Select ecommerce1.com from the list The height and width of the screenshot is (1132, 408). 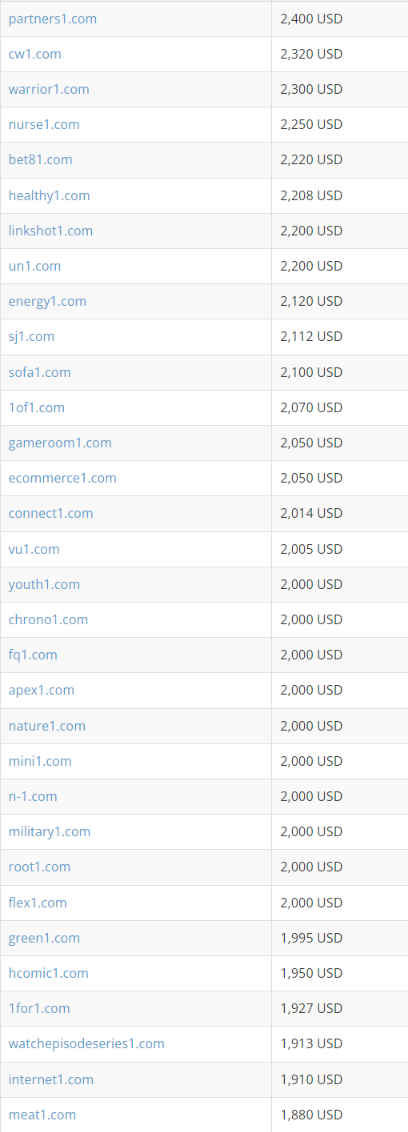pos(62,478)
